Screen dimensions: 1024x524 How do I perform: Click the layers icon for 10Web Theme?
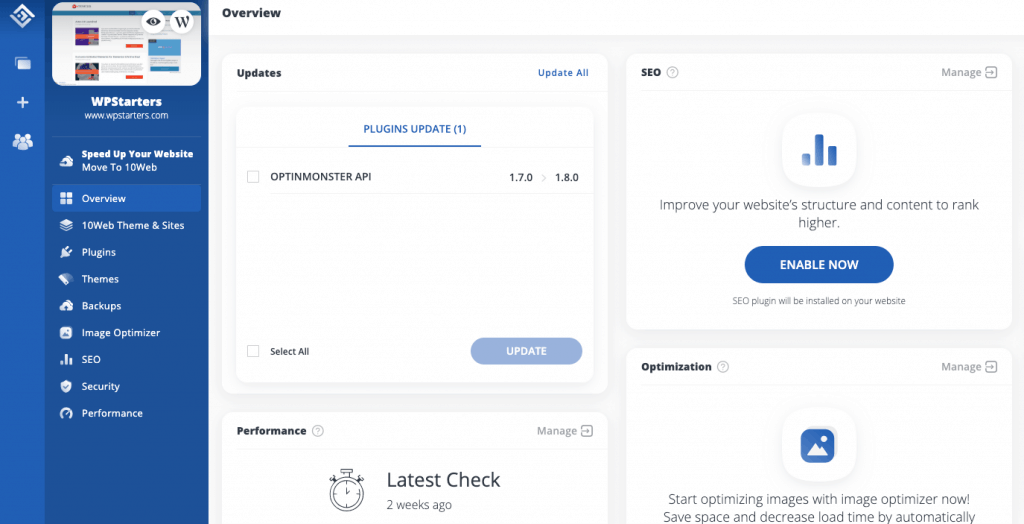(x=66, y=225)
